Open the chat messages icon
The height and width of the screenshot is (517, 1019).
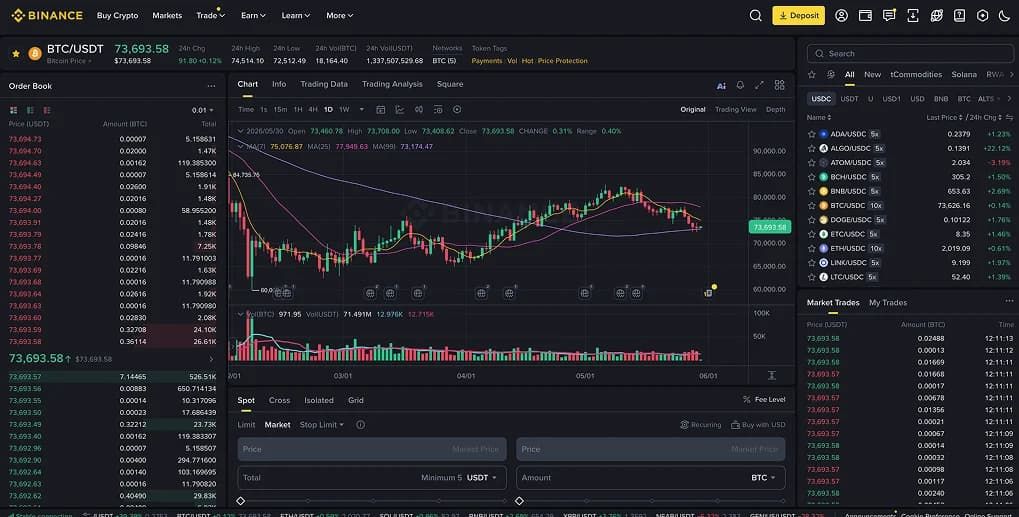click(x=889, y=16)
